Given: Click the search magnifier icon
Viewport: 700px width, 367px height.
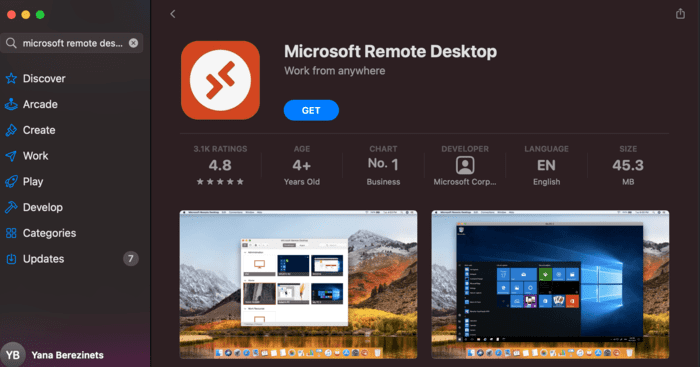Looking at the screenshot, I should click(x=11, y=43).
